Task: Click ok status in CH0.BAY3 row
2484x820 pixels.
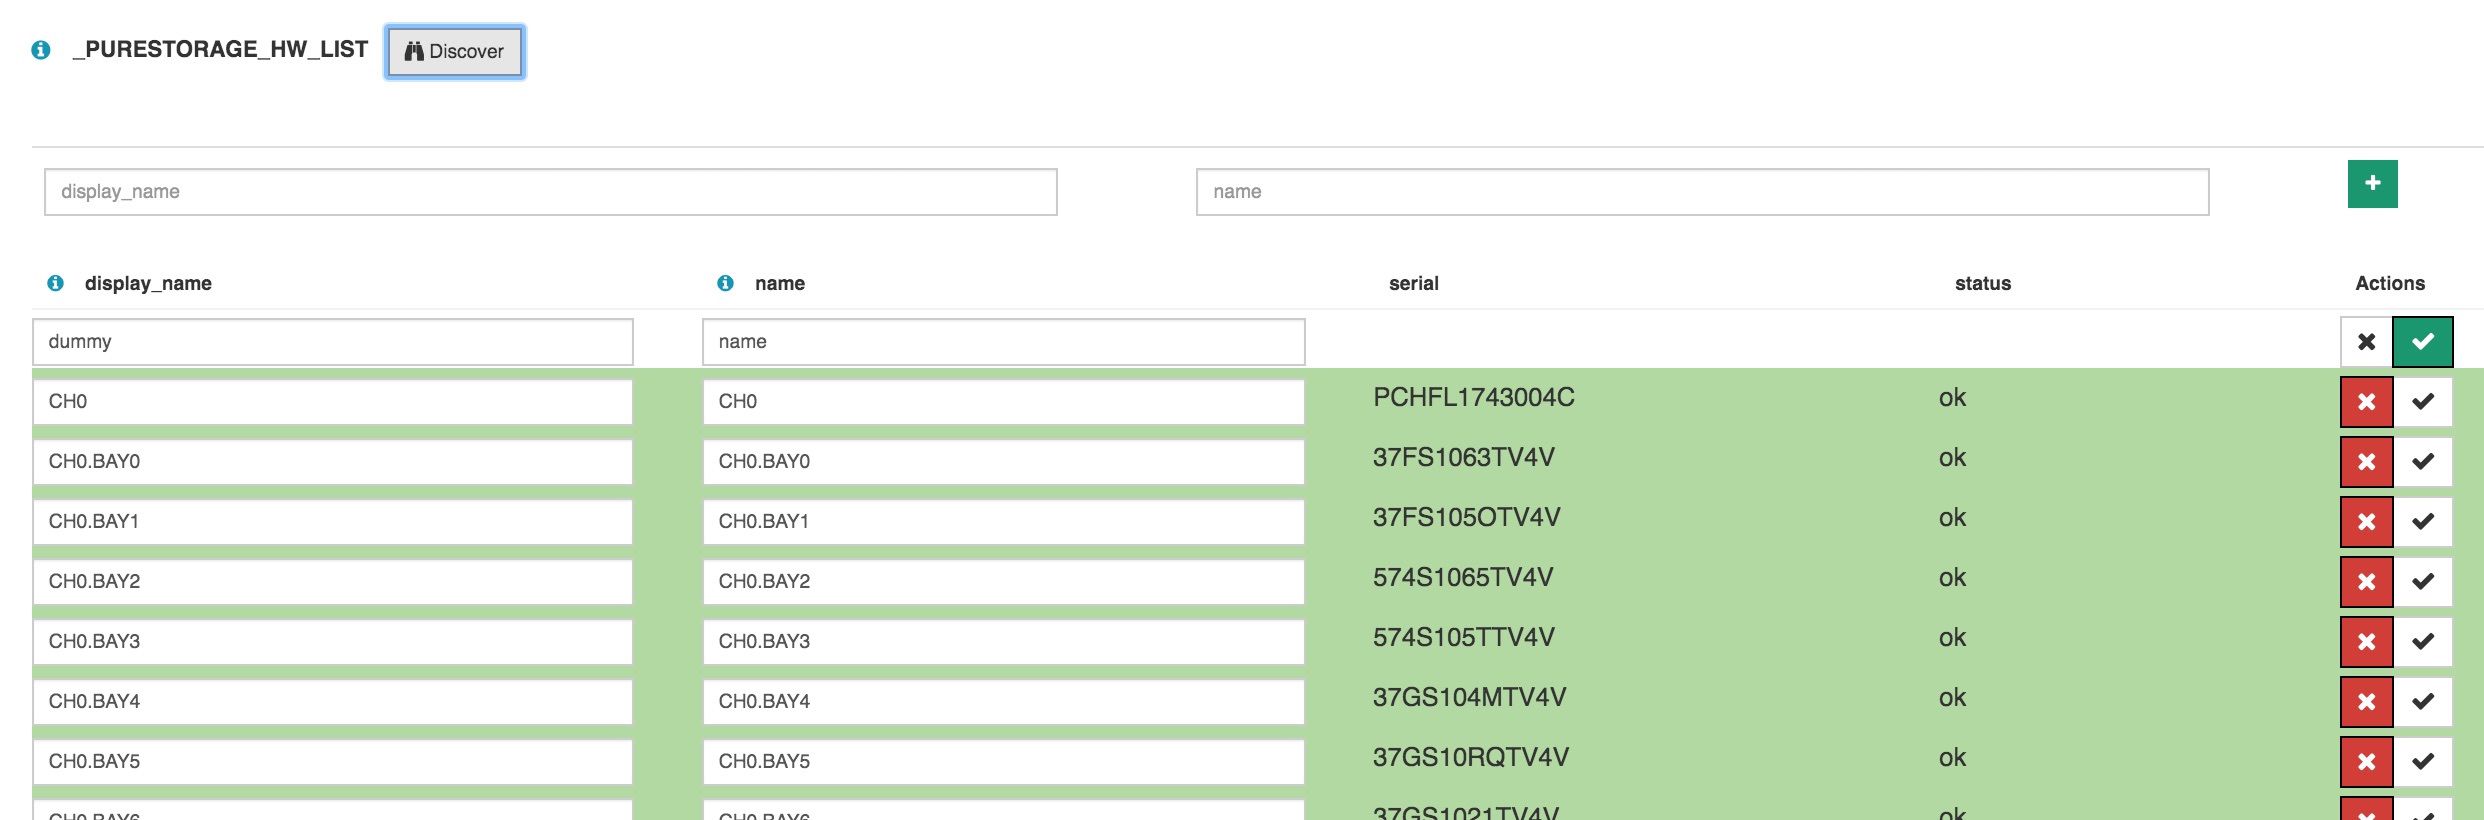Action: (1952, 638)
